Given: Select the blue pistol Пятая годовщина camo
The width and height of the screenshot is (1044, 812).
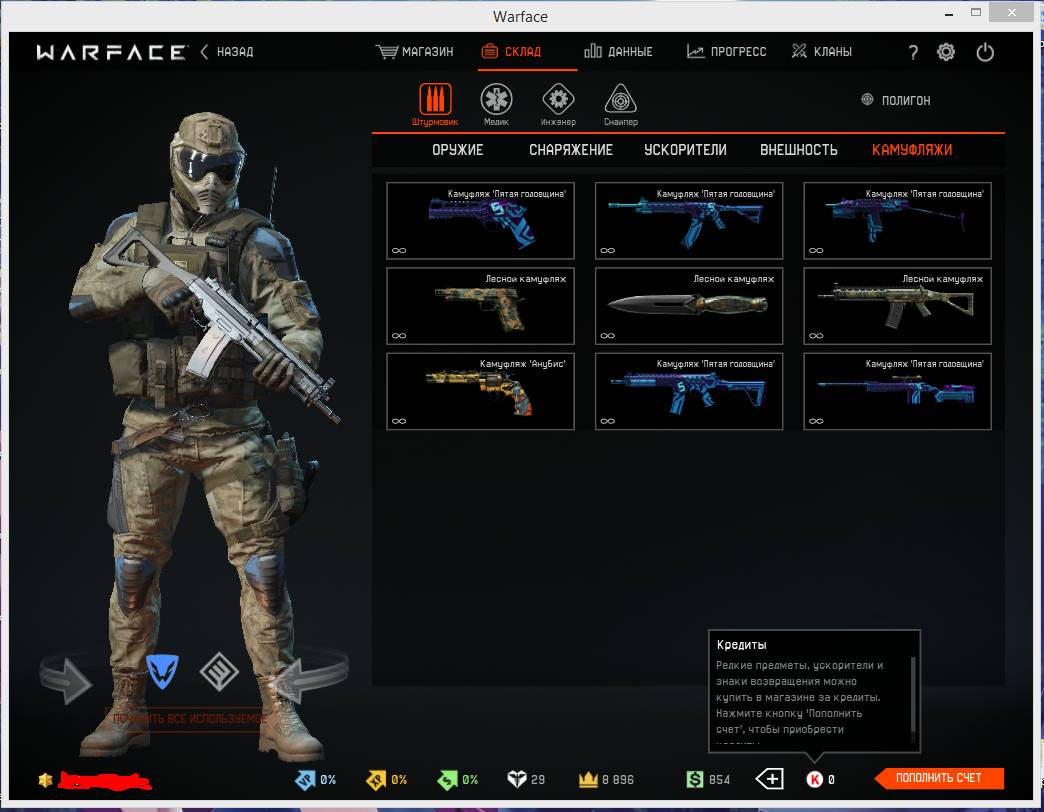Looking at the screenshot, I should click(x=480, y=220).
